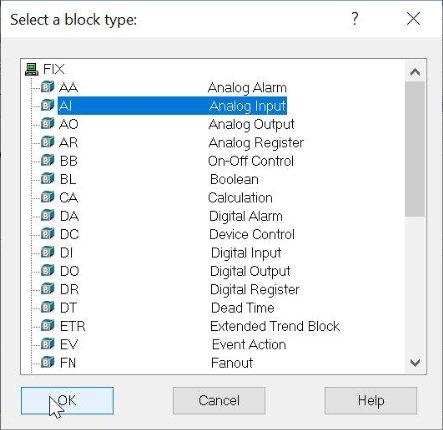Viewport: 443px width, 430px height.
Task: Select the AR Analog Register entry
Action: pos(181,143)
